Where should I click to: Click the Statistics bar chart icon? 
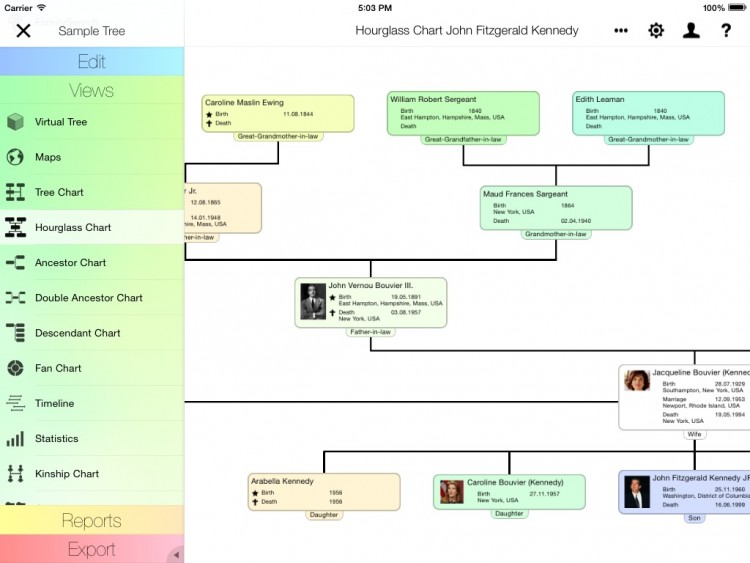(15, 438)
